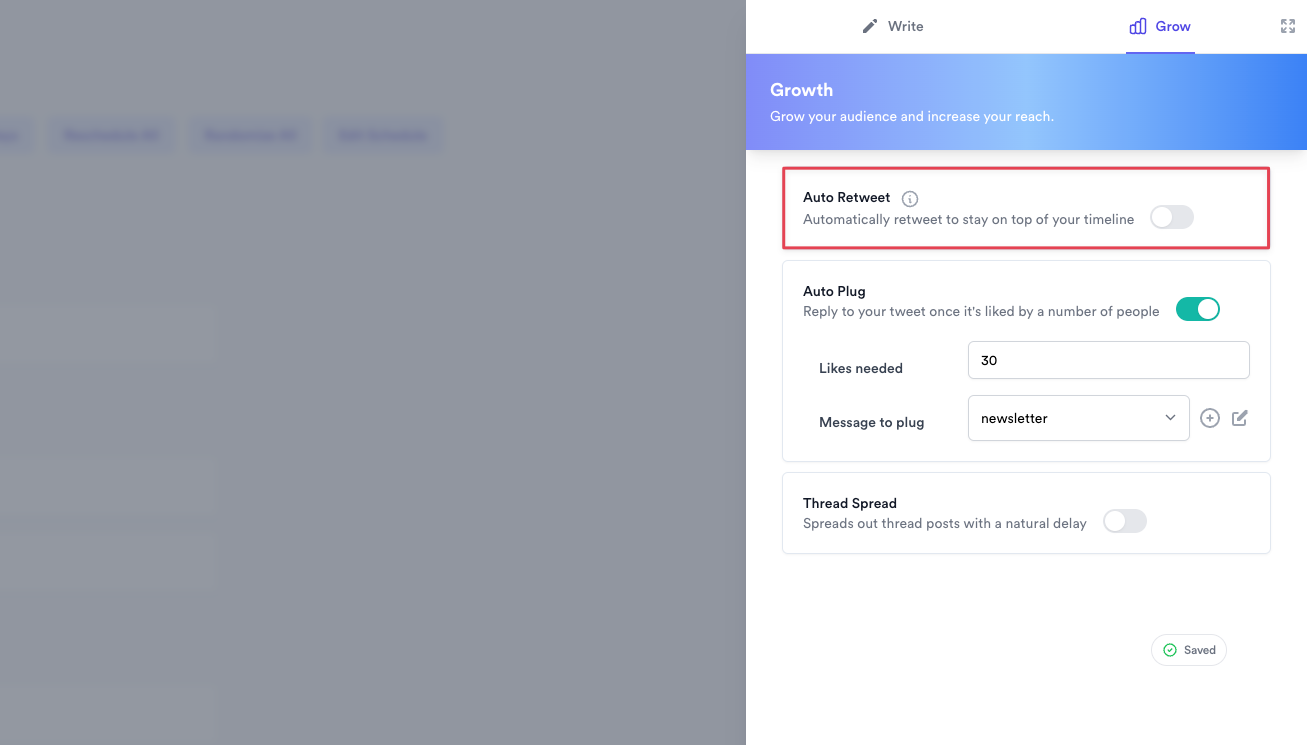The height and width of the screenshot is (745, 1307).
Task: Switch to the Write tab
Action: pyautogui.click(x=905, y=26)
